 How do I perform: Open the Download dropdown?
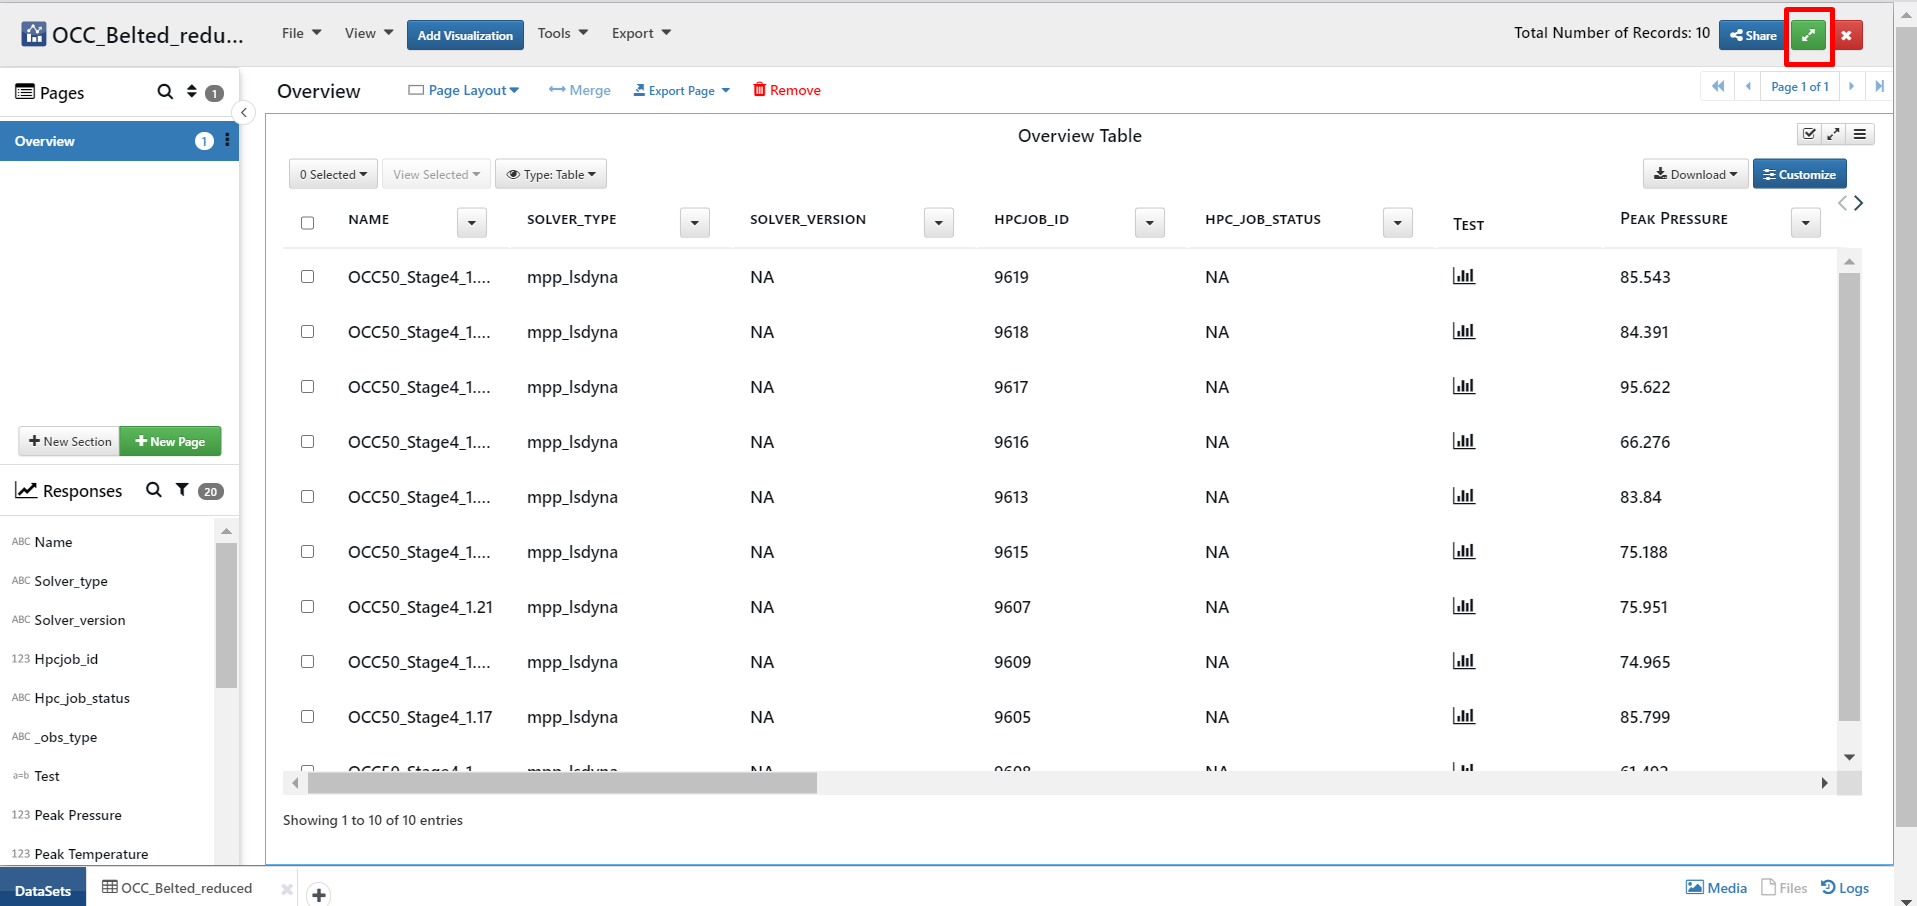1695,174
